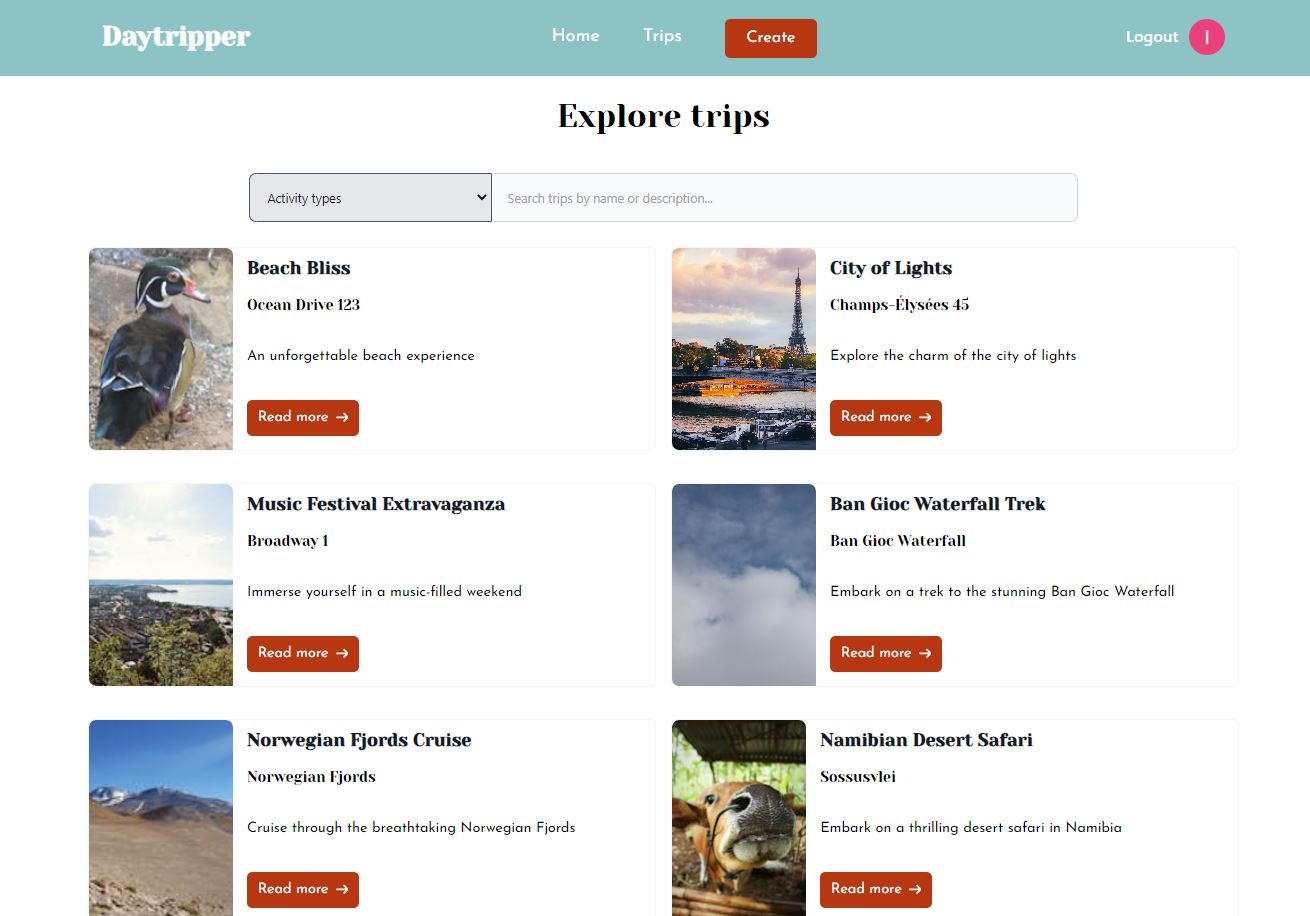Click the Daytripper logo
Image resolution: width=1310 pixels, height=916 pixels.
[x=176, y=37]
